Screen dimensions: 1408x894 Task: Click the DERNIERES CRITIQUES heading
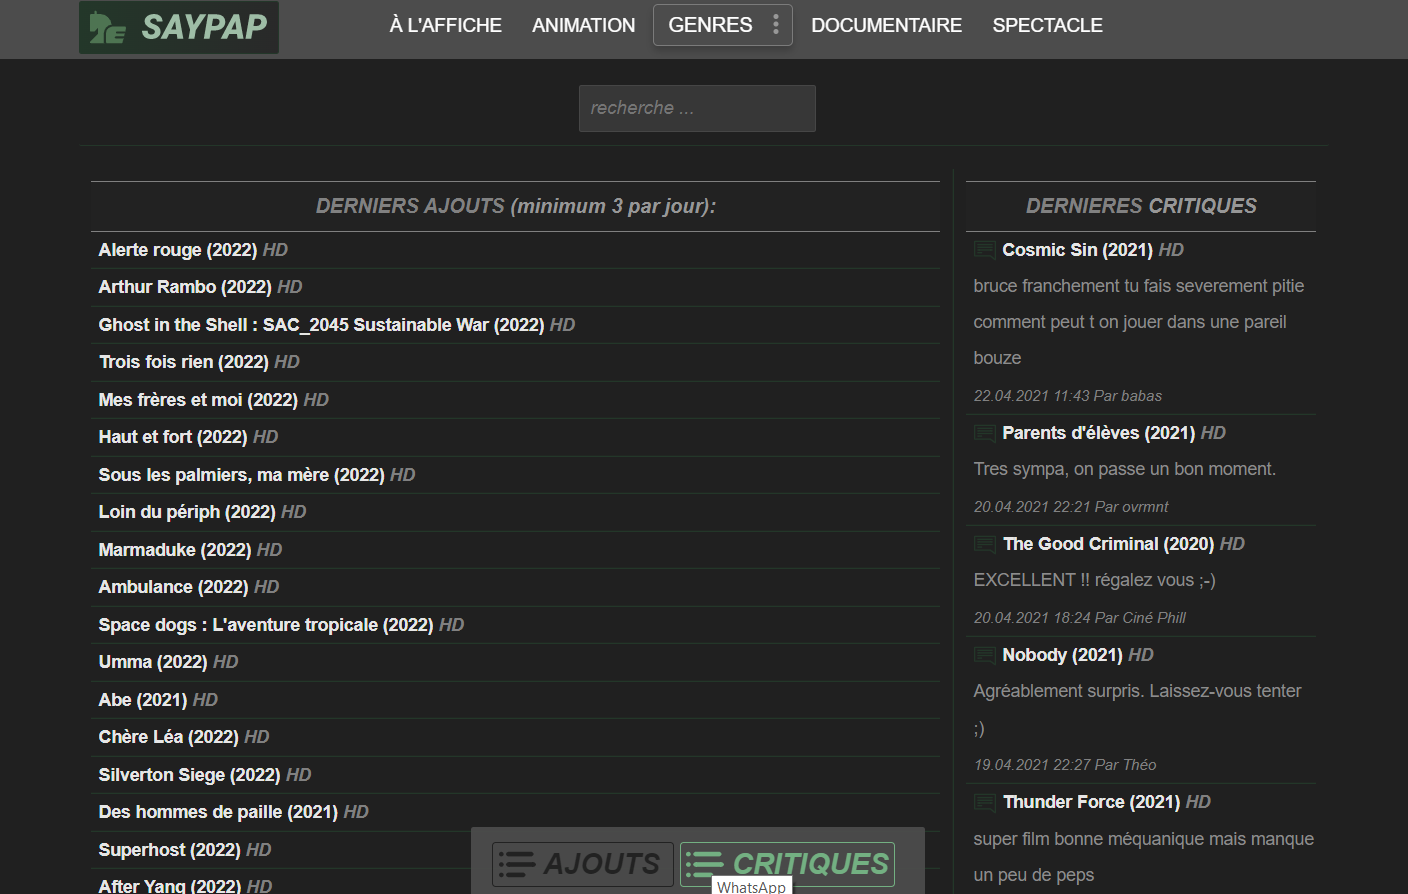click(x=1141, y=206)
